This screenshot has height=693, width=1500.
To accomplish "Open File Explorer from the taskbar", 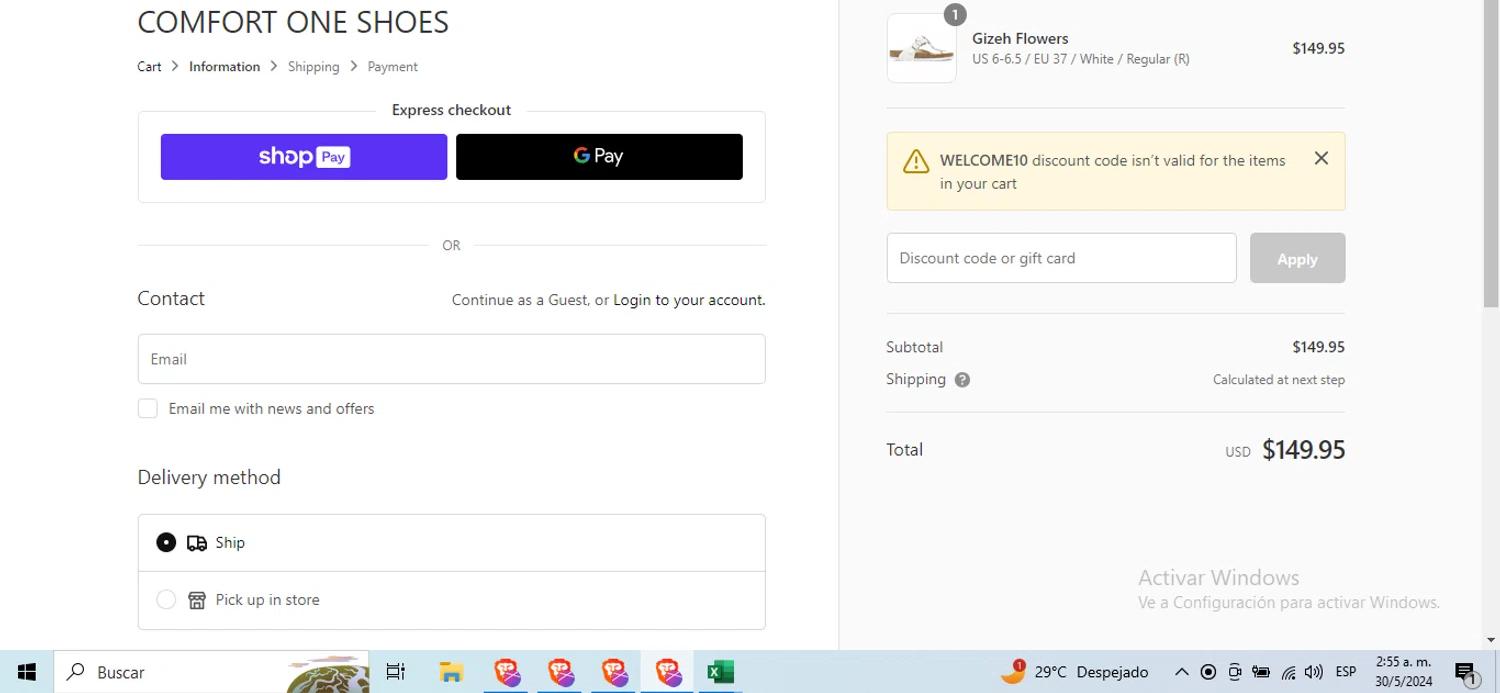I will click(x=451, y=672).
